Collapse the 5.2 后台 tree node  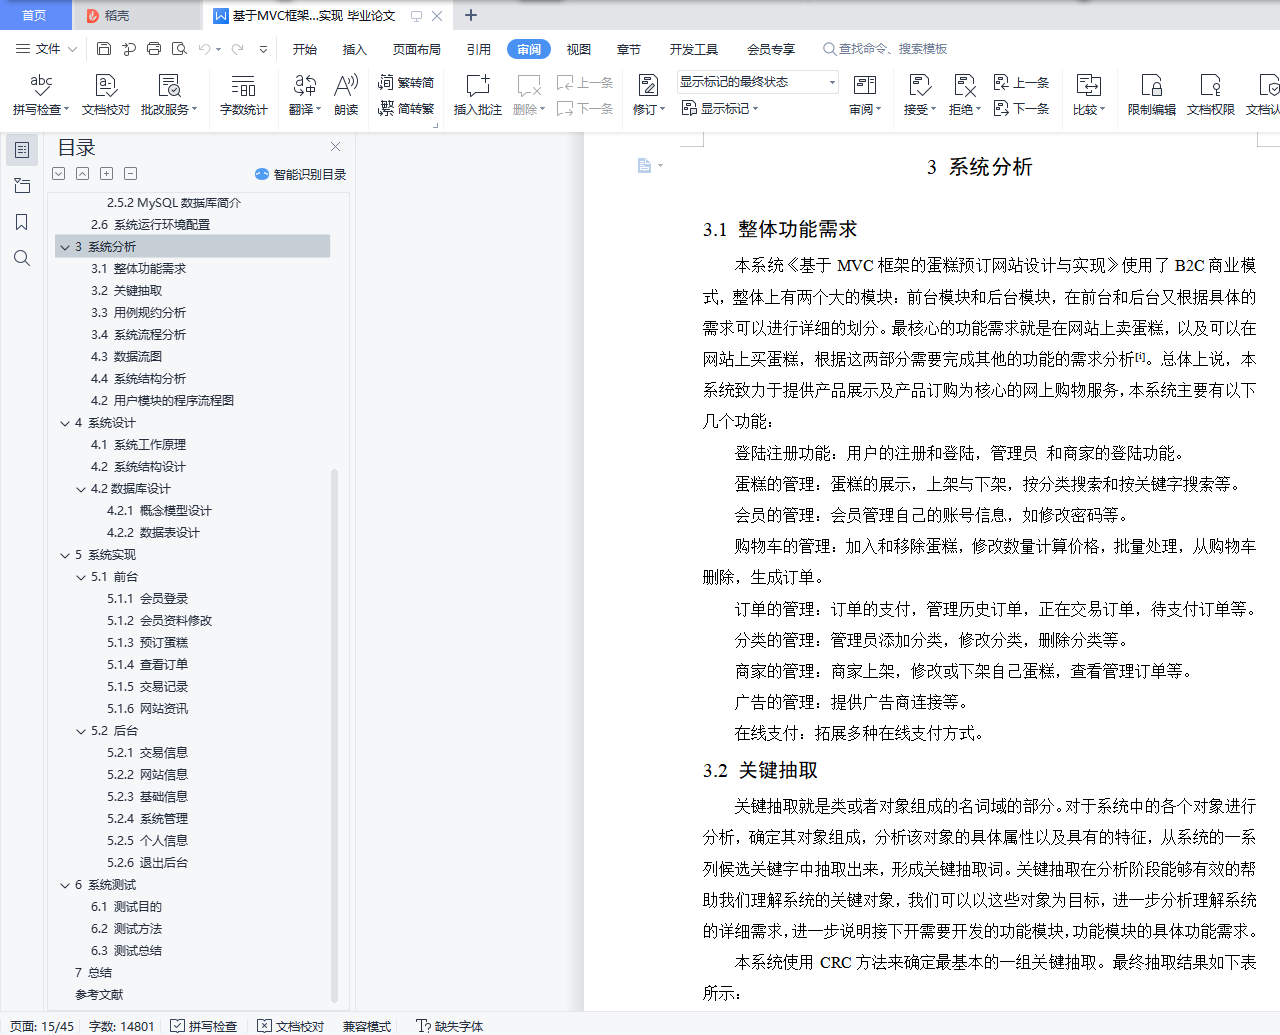pyautogui.click(x=81, y=731)
